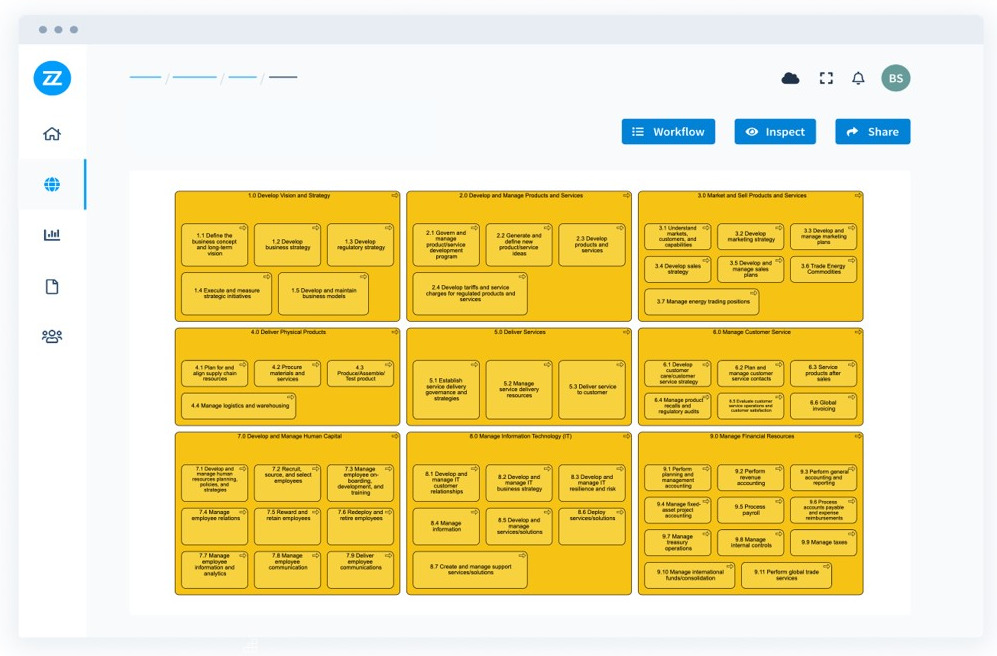Click arrow icon on 9.9 Manage taxes box
Viewport: 997px width, 656px height.
[851, 534]
